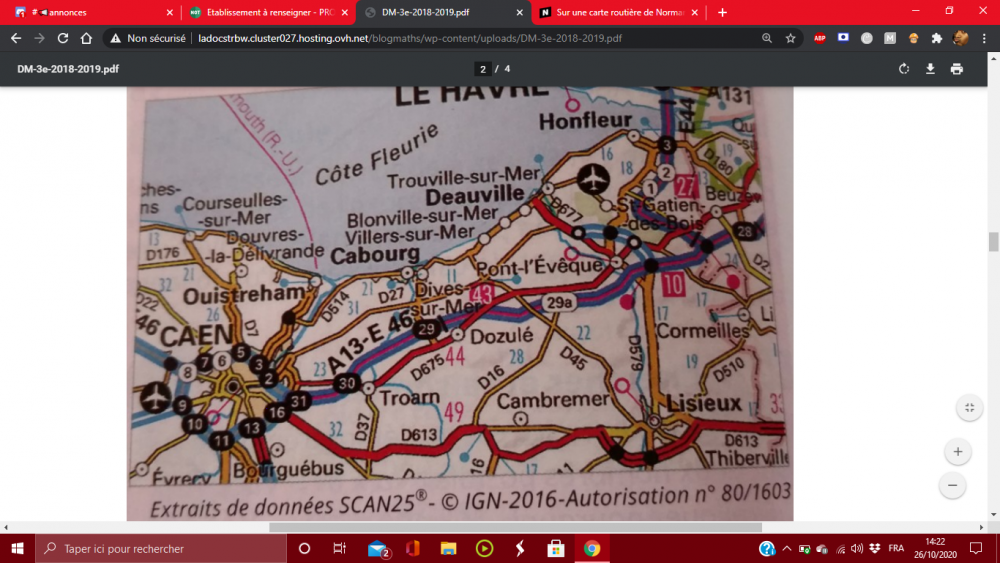Screen dimensions: 1000x563
Task: Print the PDF document
Action: tap(957, 69)
